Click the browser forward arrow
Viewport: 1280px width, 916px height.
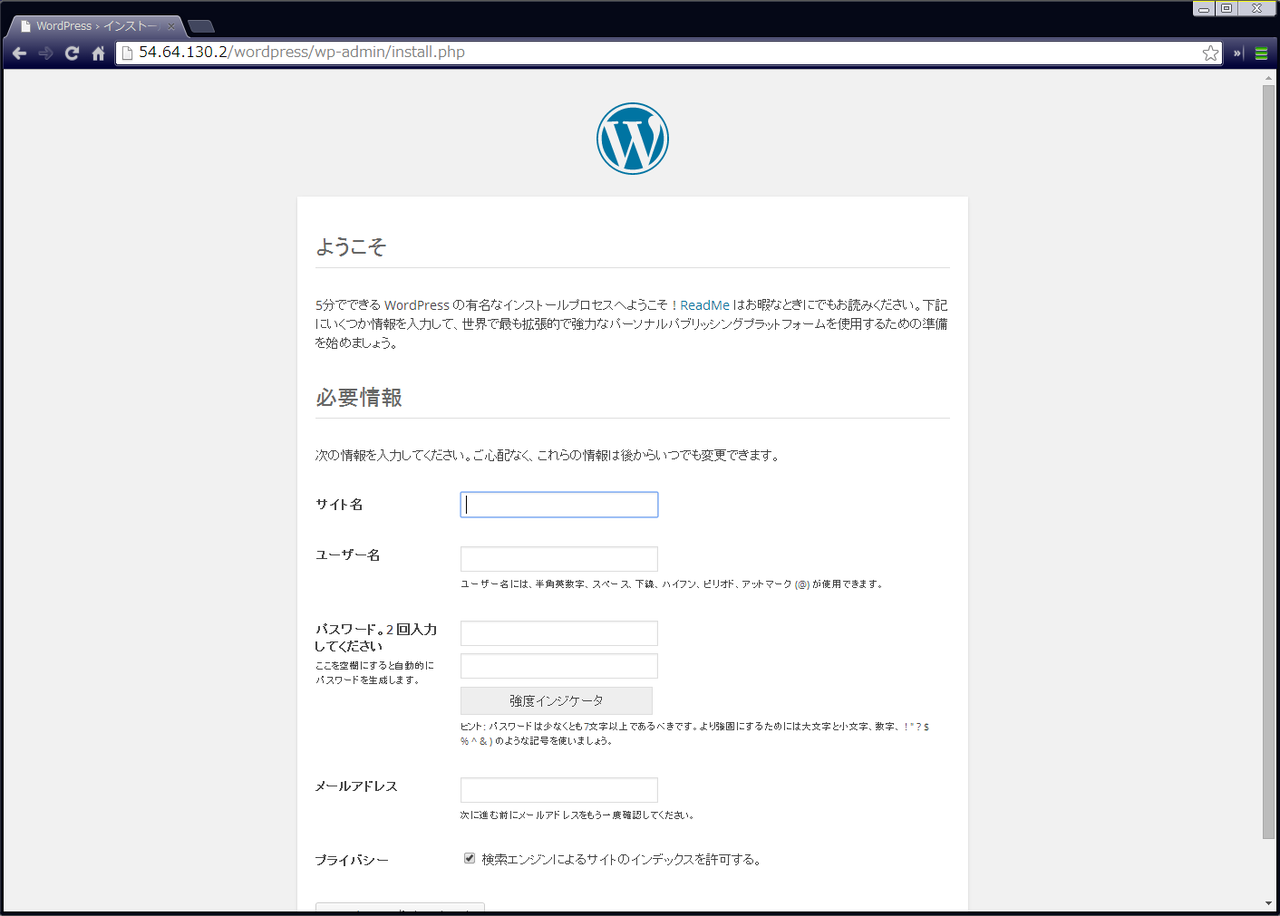pos(45,53)
